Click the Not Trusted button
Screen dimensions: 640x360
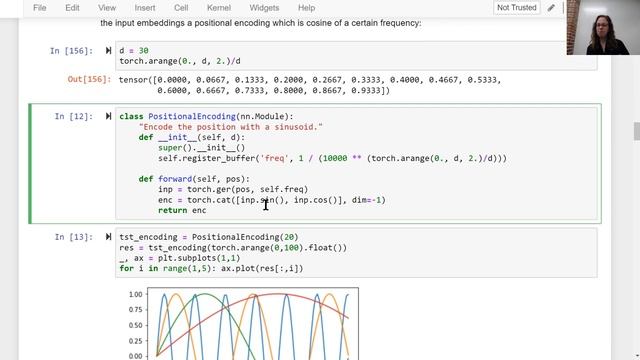pyautogui.click(x=517, y=8)
